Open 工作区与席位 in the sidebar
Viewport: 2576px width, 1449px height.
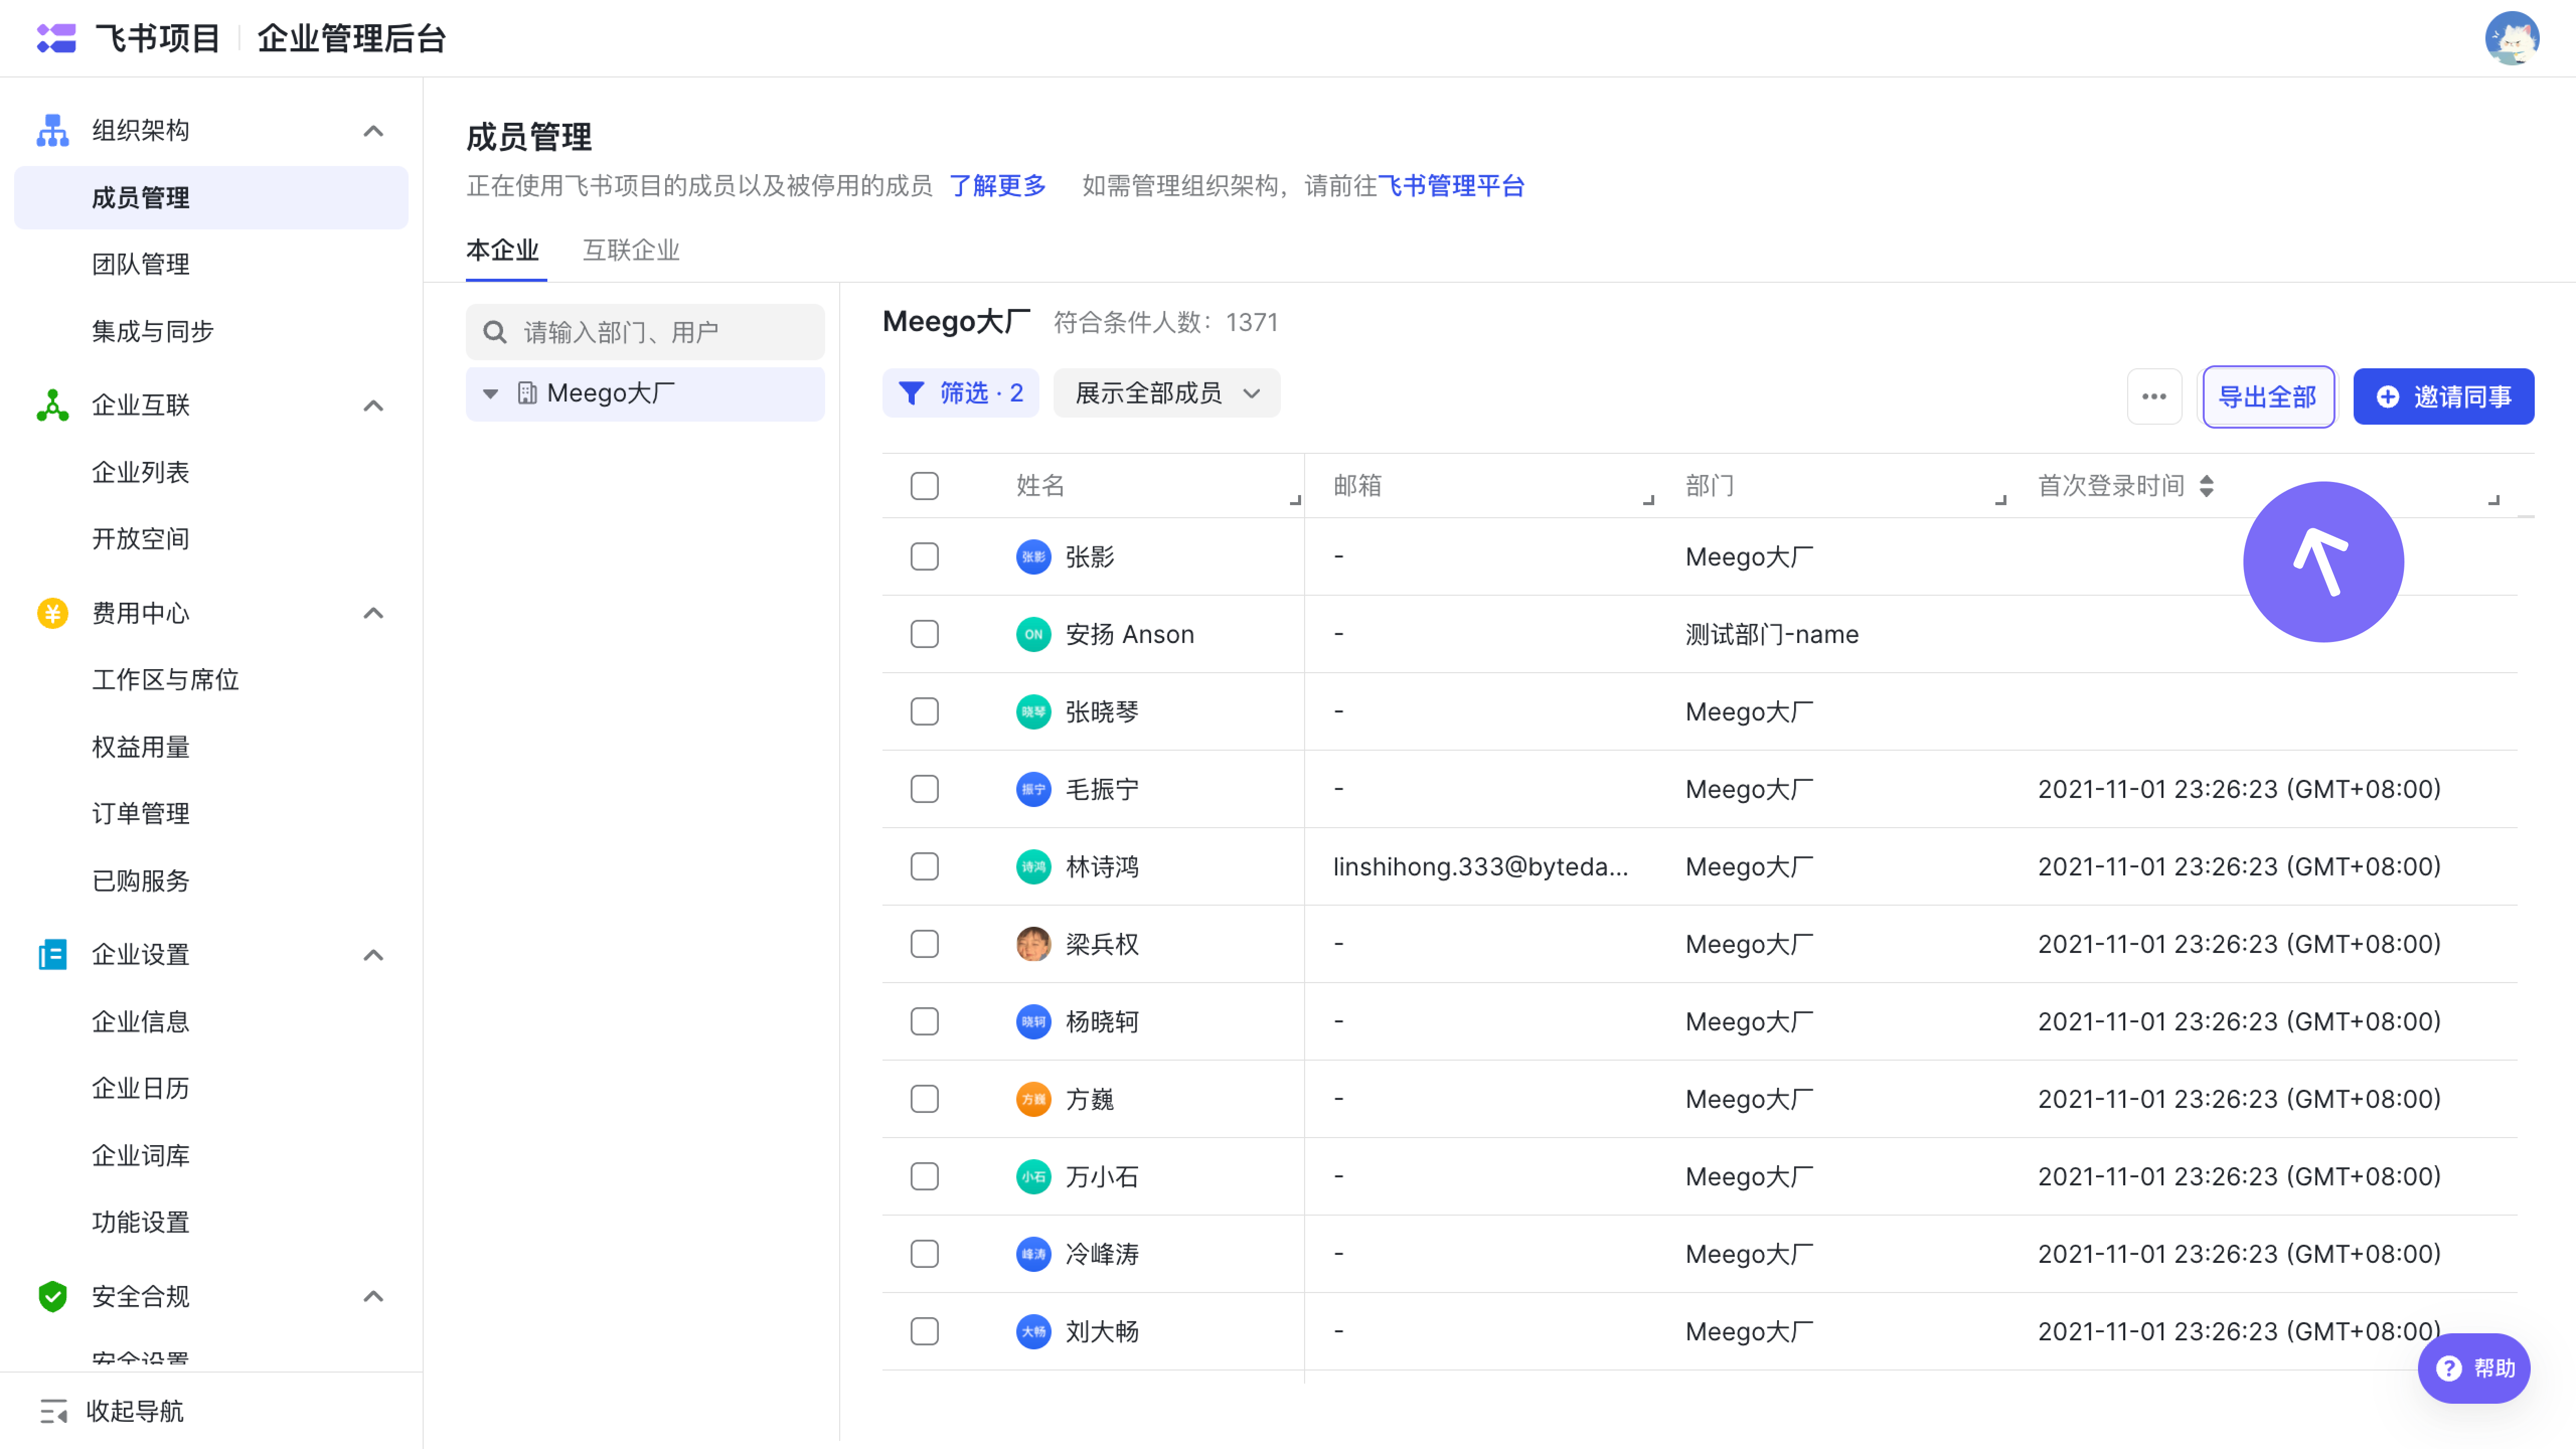(165, 680)
